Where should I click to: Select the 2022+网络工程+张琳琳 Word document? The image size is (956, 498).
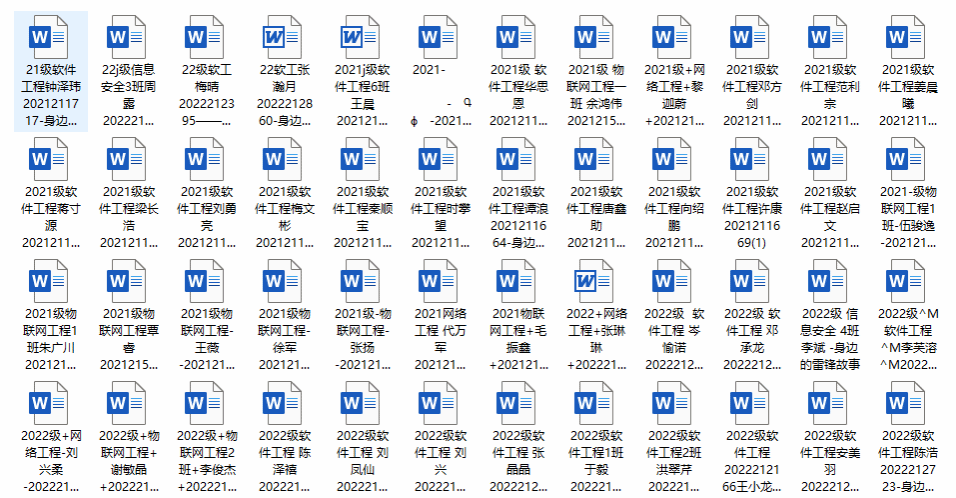coord(598,282)
